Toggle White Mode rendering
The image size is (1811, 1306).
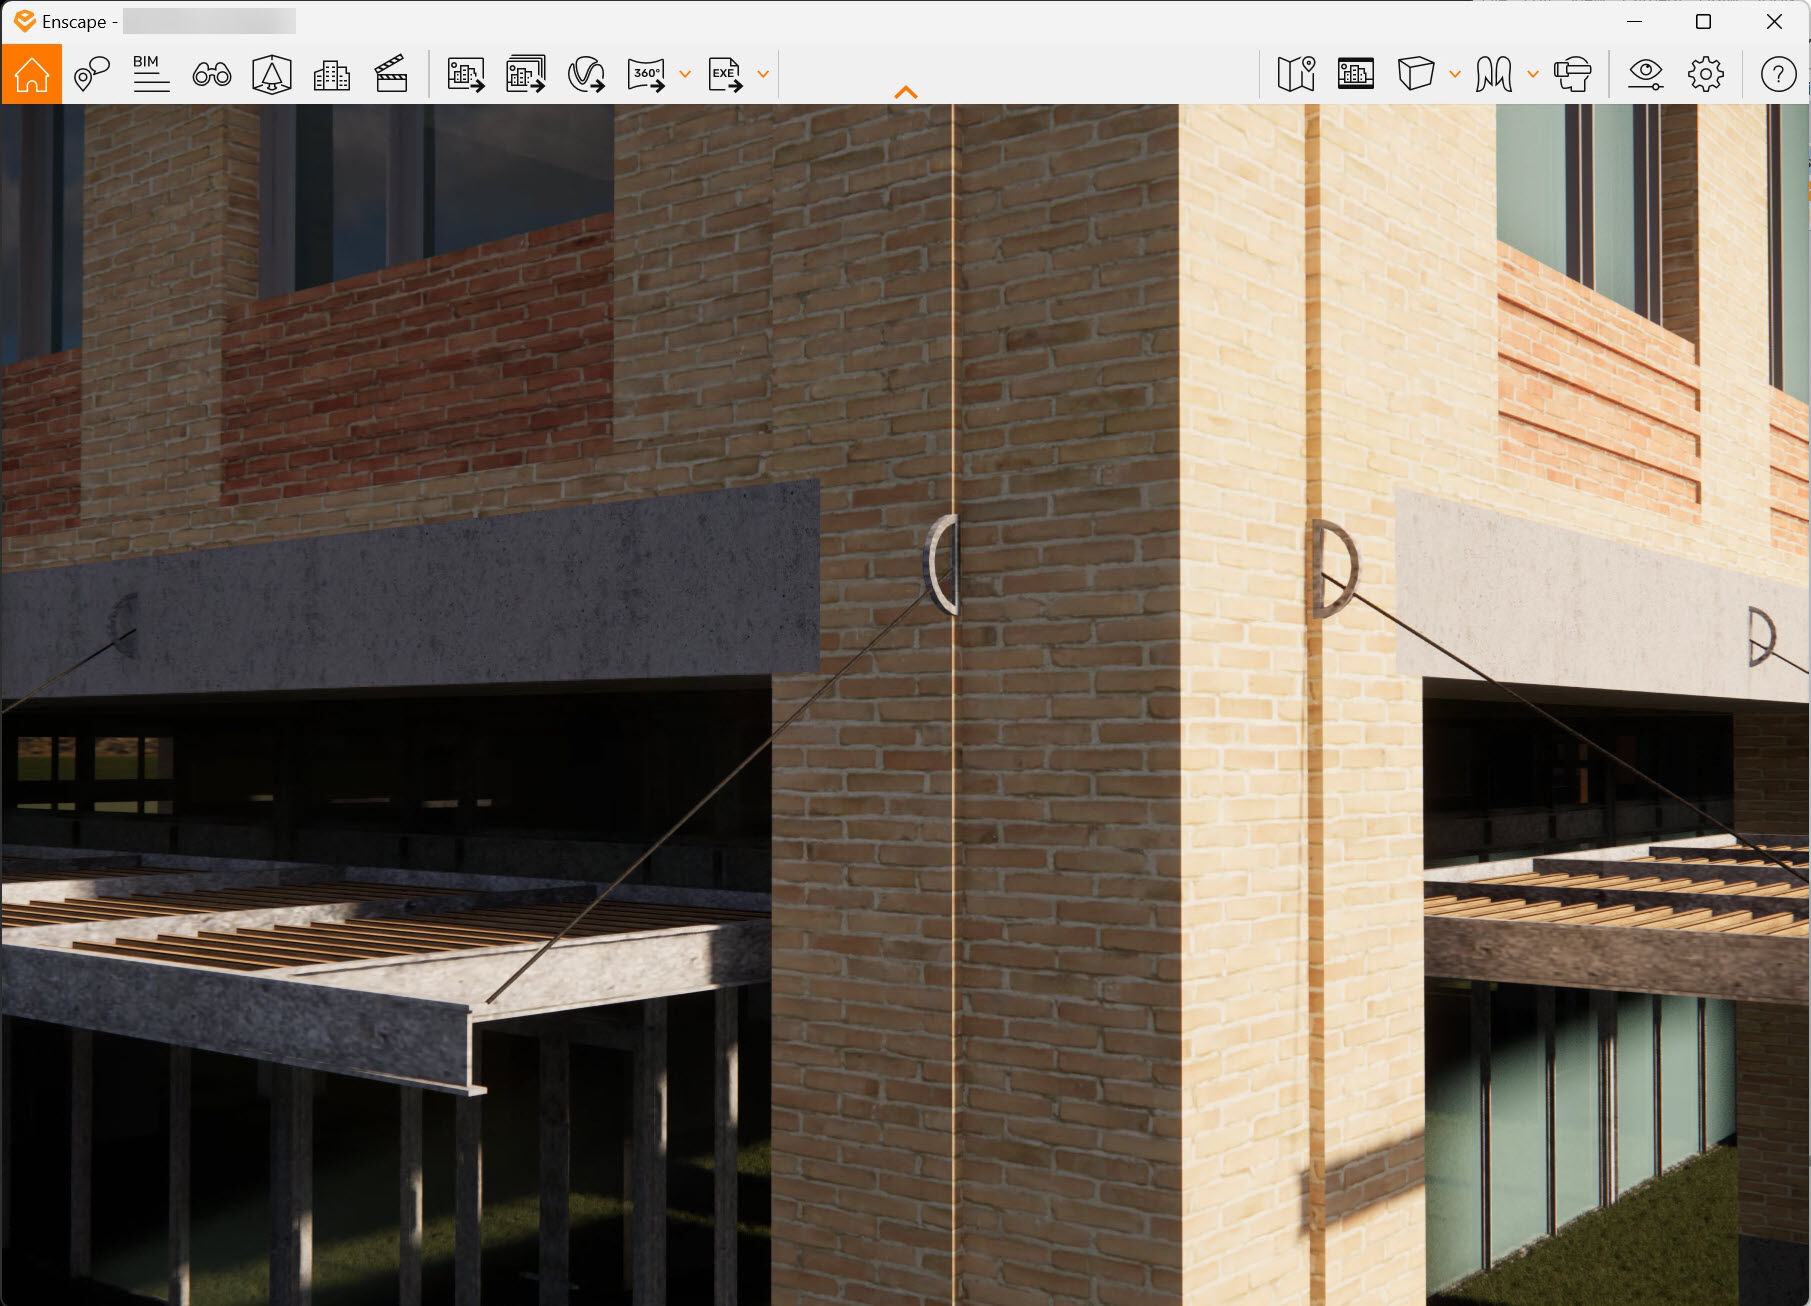[1417, 73]
